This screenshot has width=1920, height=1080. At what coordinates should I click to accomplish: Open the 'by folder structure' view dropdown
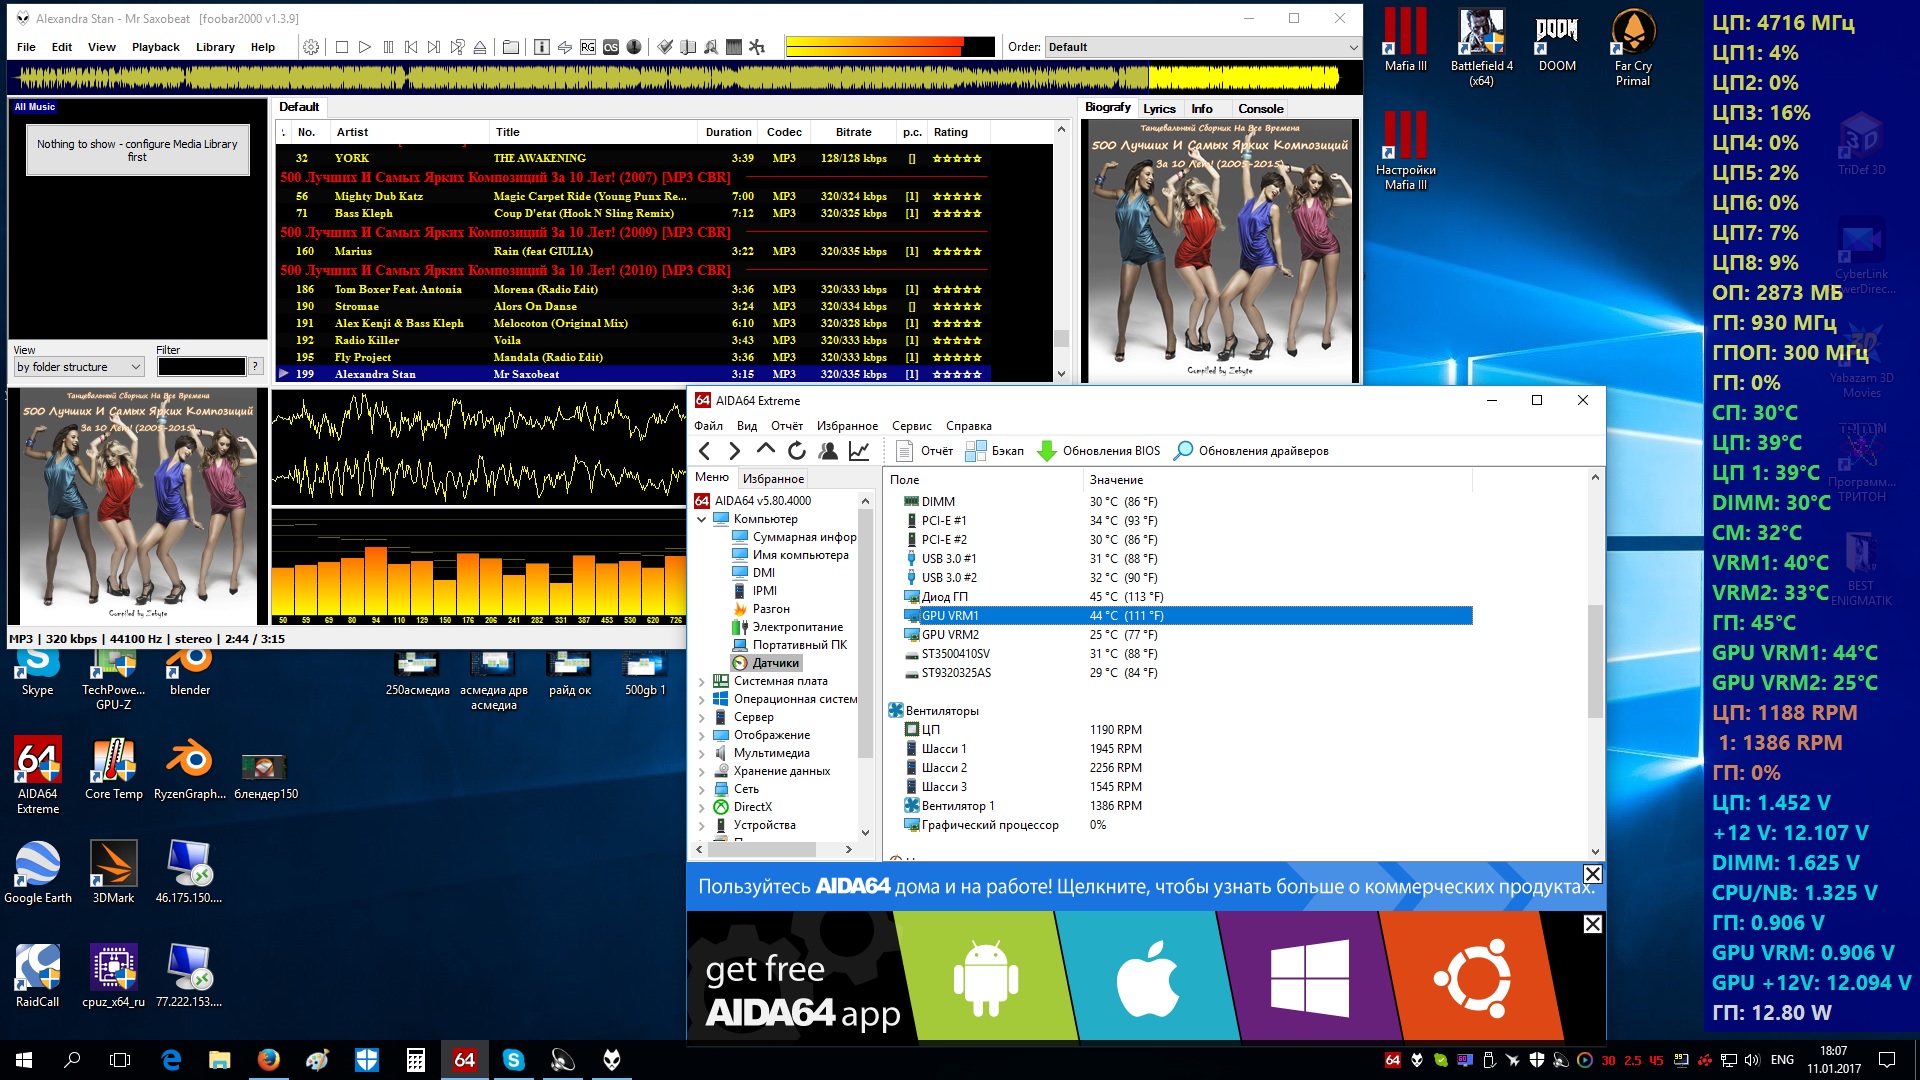79,367
